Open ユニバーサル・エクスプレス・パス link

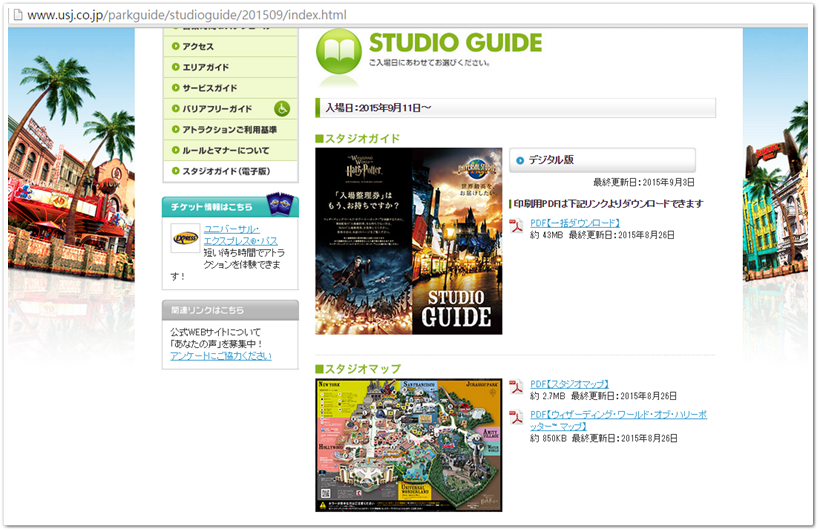pyautogui.click(x=240, y=235)
